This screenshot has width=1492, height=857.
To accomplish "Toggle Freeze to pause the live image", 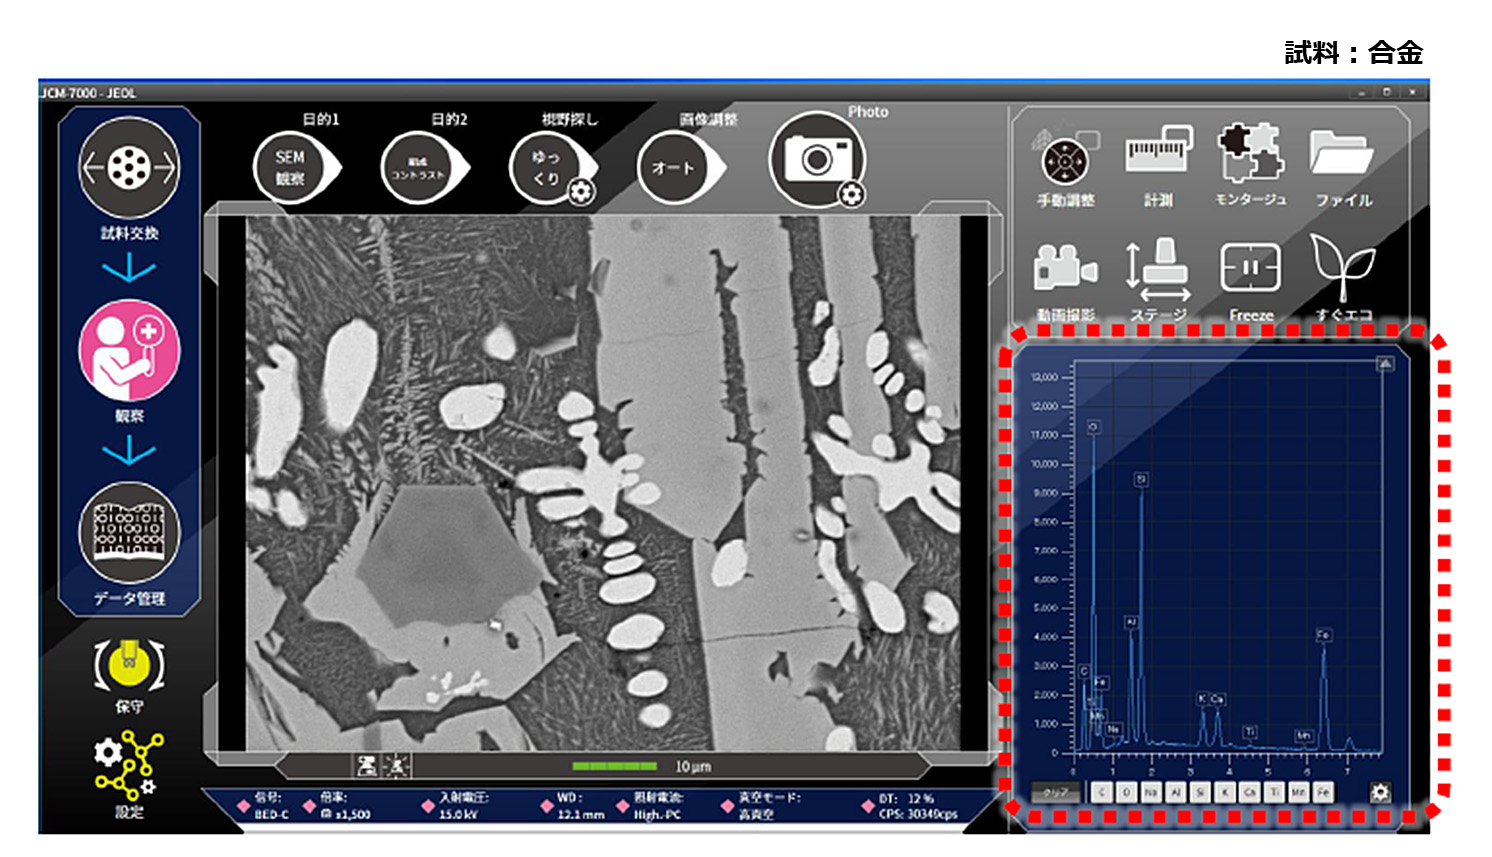I will pos(1250,268).
